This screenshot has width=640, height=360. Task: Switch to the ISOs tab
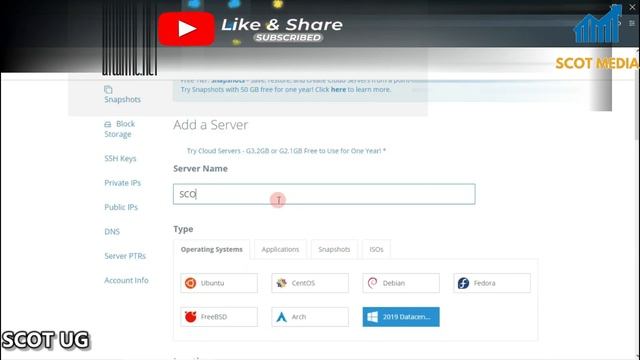tap(376, 249)
